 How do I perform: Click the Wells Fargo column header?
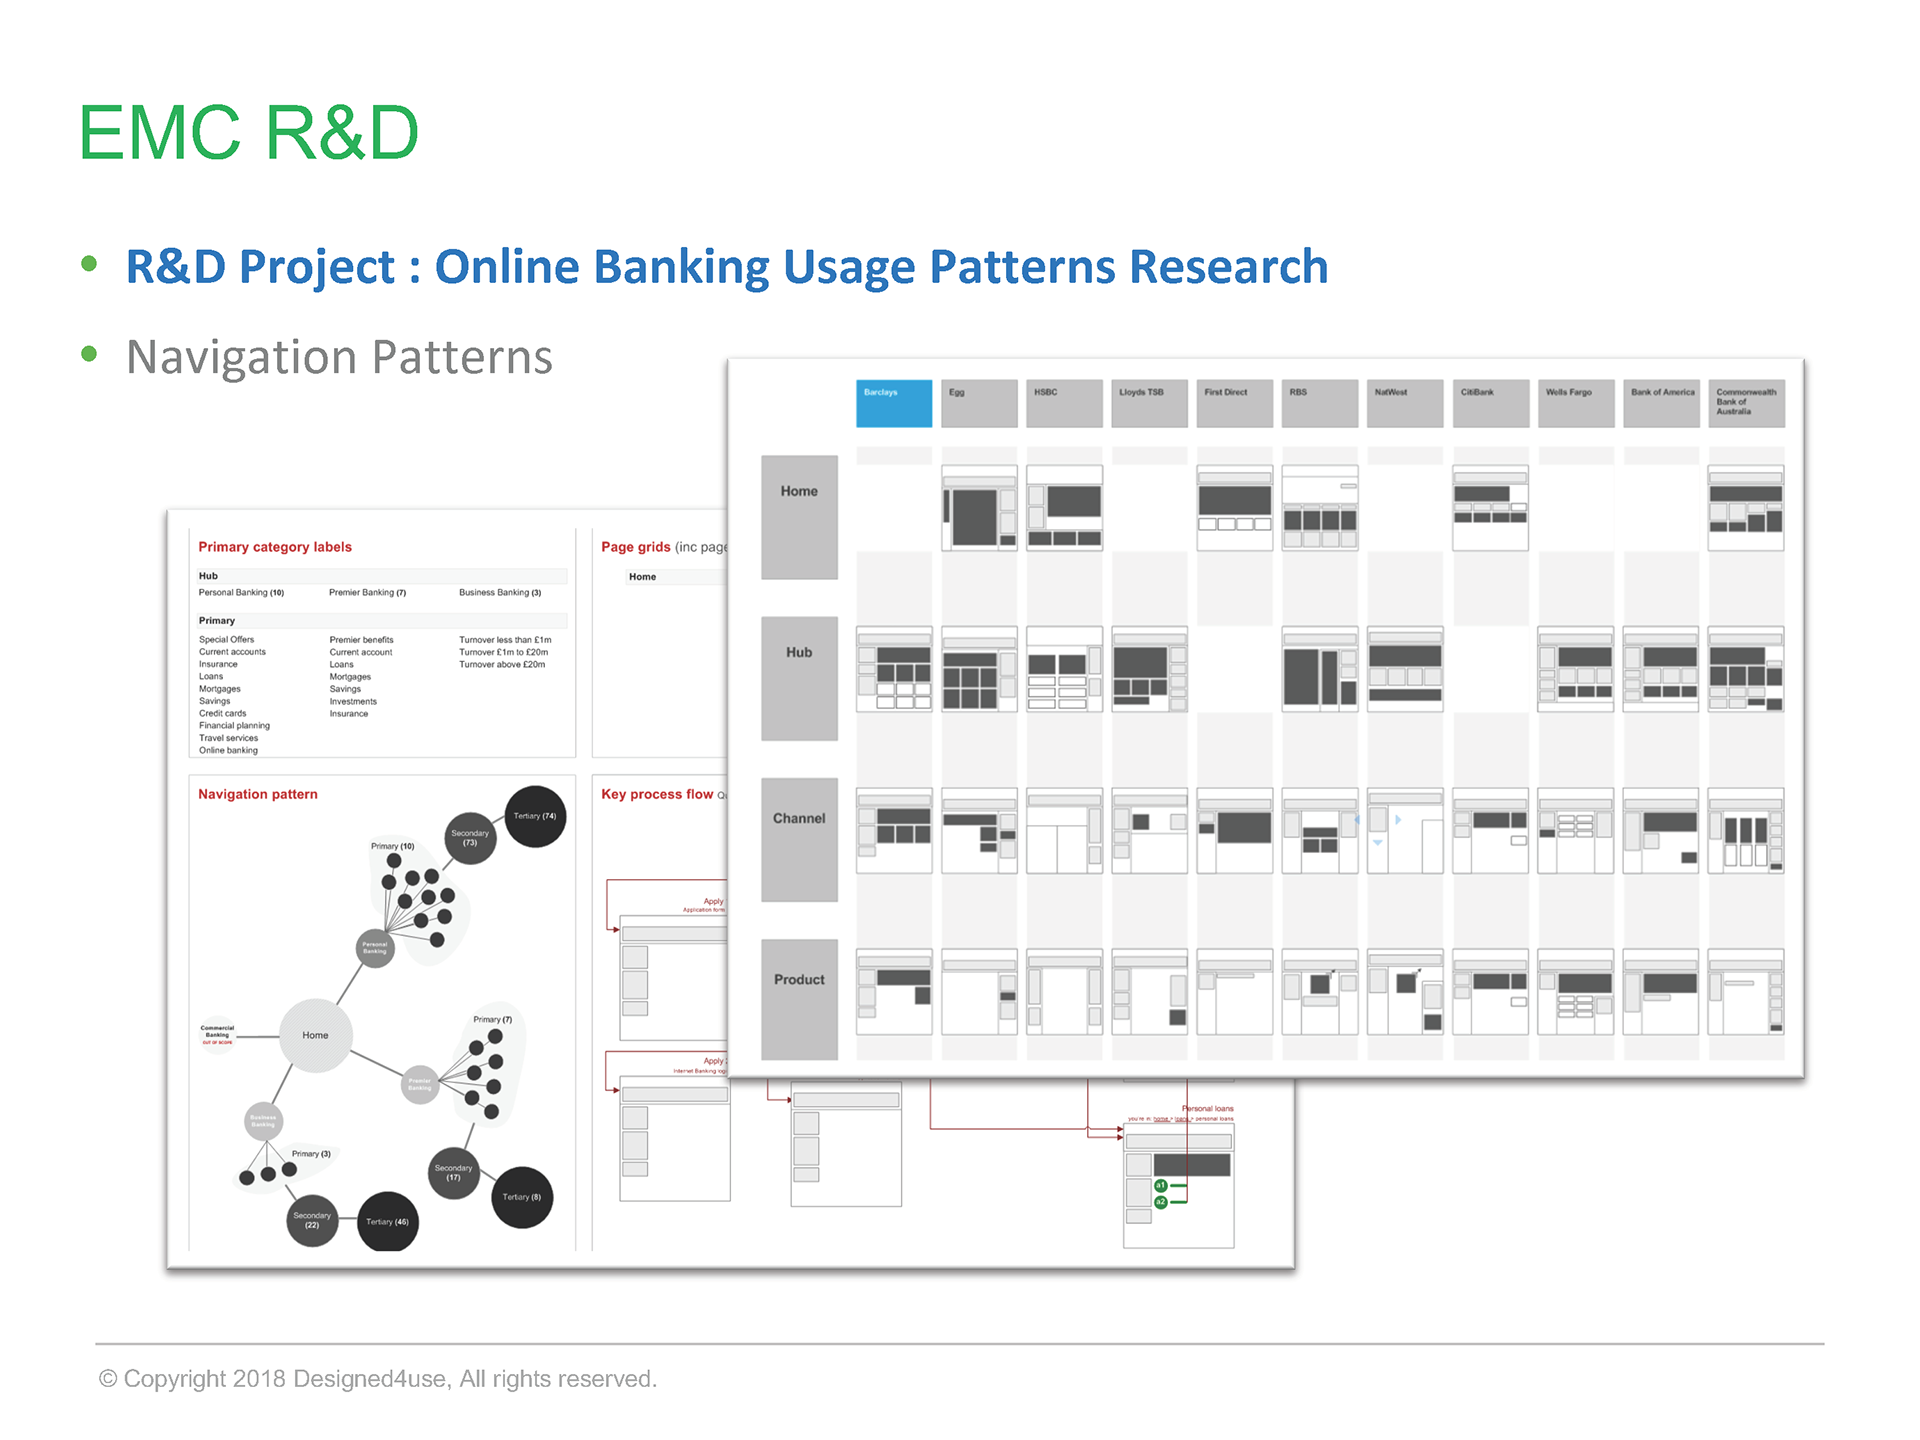coord(1575,403)
